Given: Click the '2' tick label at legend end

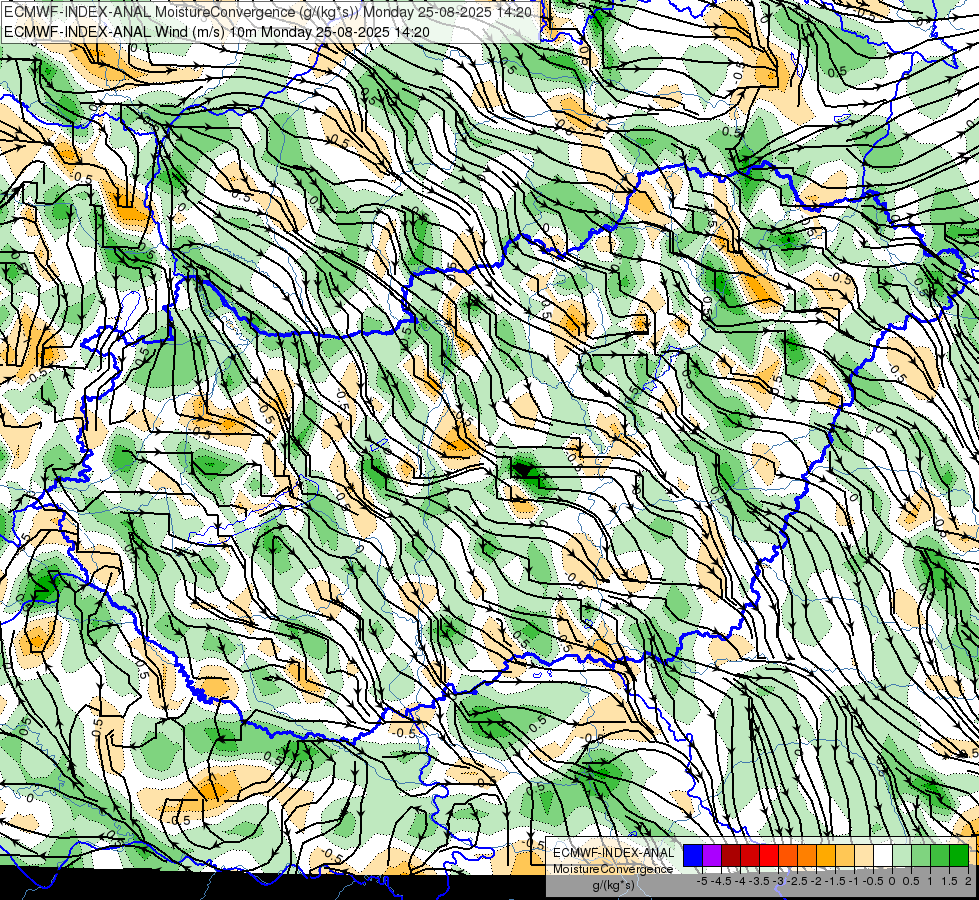Looking at the screenshot, I should point(968,881).
